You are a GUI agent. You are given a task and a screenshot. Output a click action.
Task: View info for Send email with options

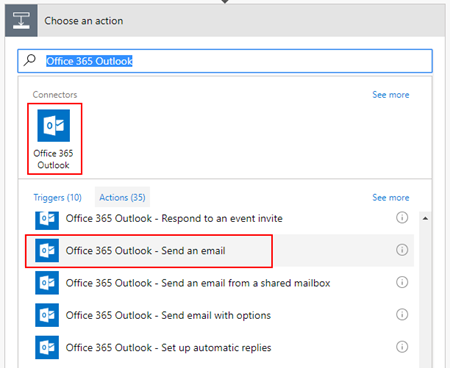point(402,314)
